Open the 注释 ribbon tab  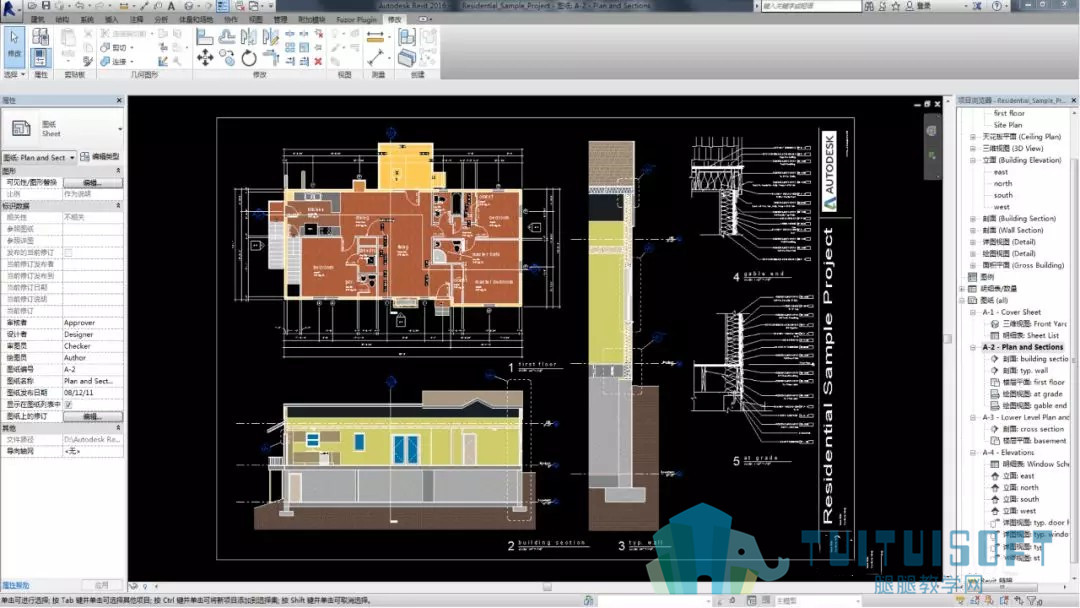tap(136, 19)
